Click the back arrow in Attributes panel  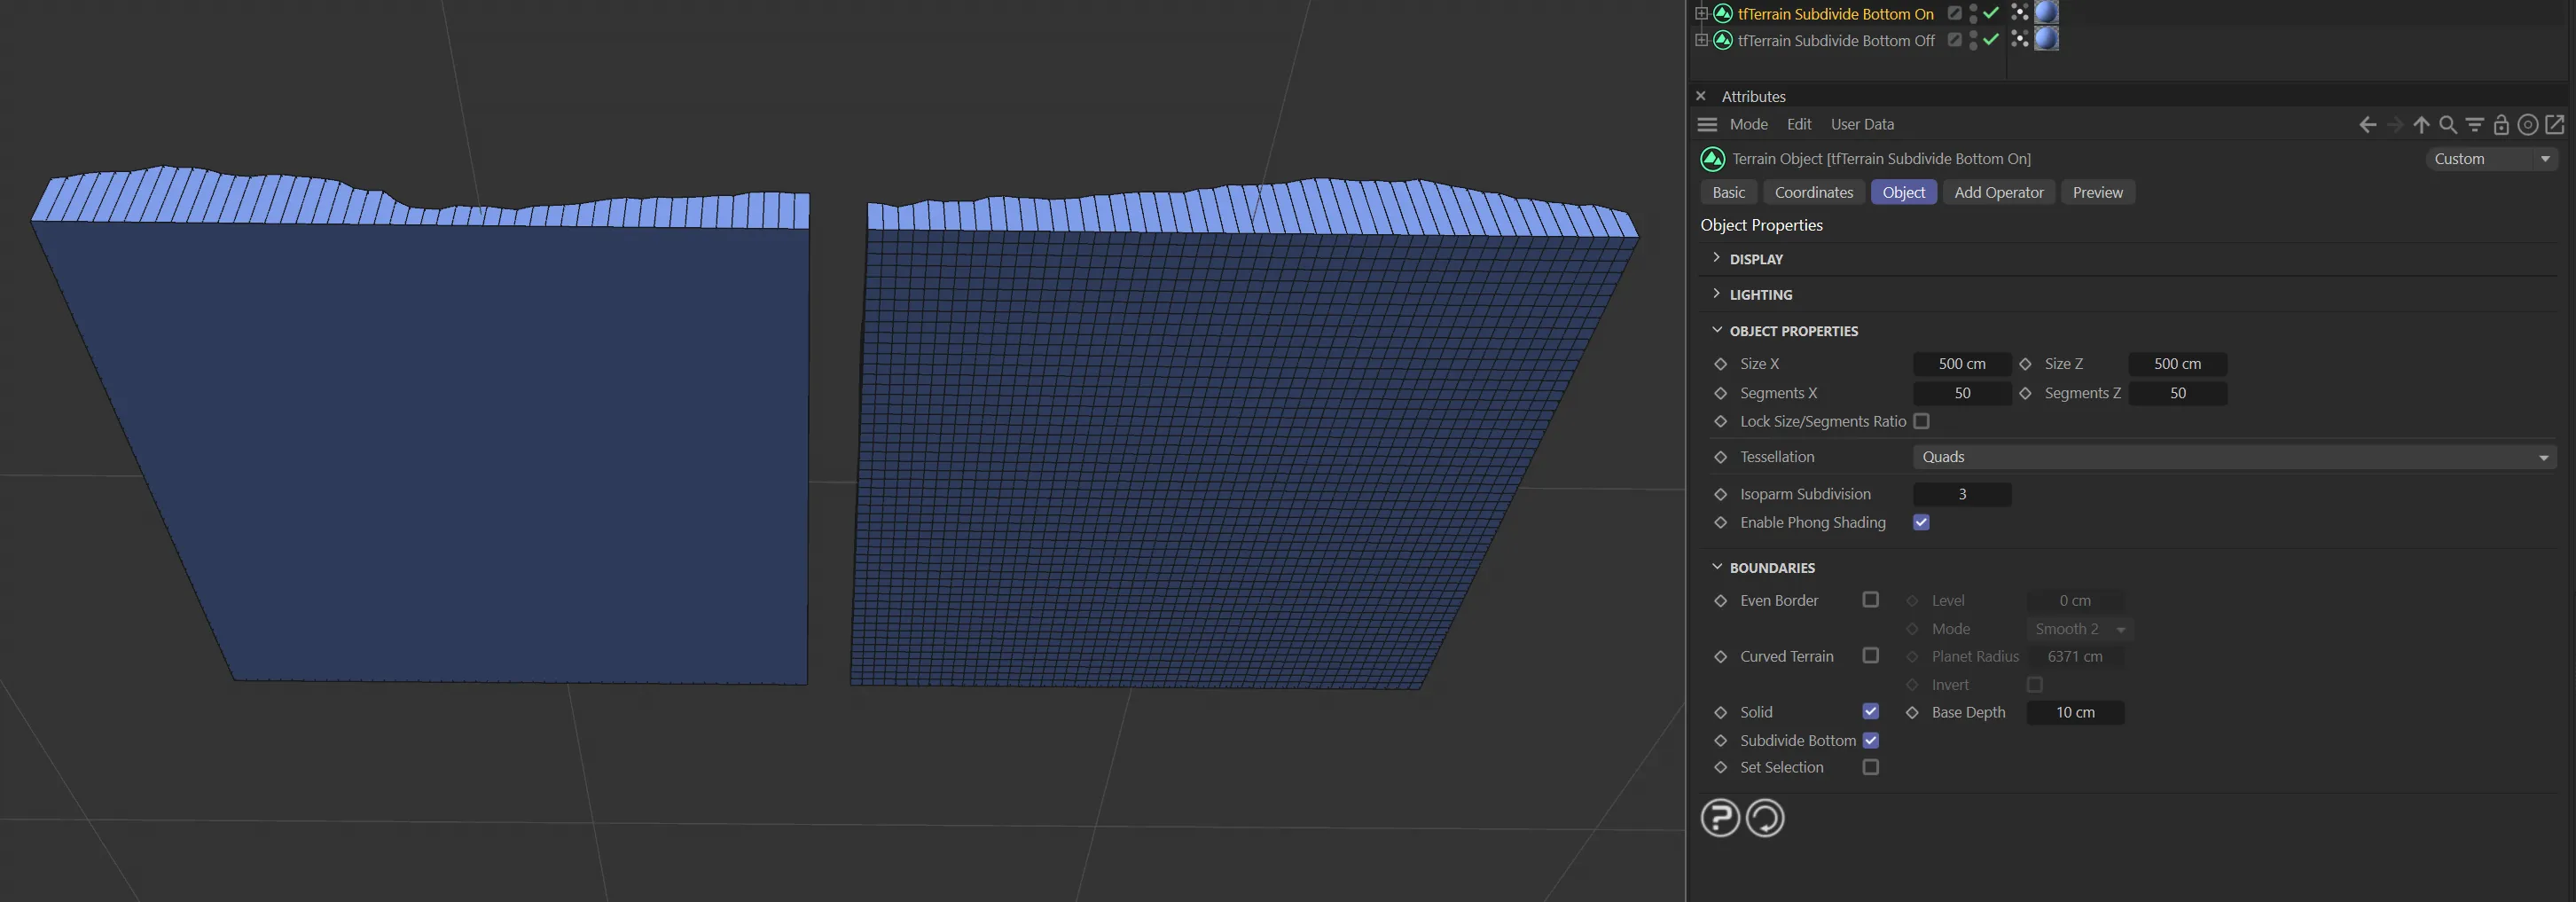(x=2367, y=125)
